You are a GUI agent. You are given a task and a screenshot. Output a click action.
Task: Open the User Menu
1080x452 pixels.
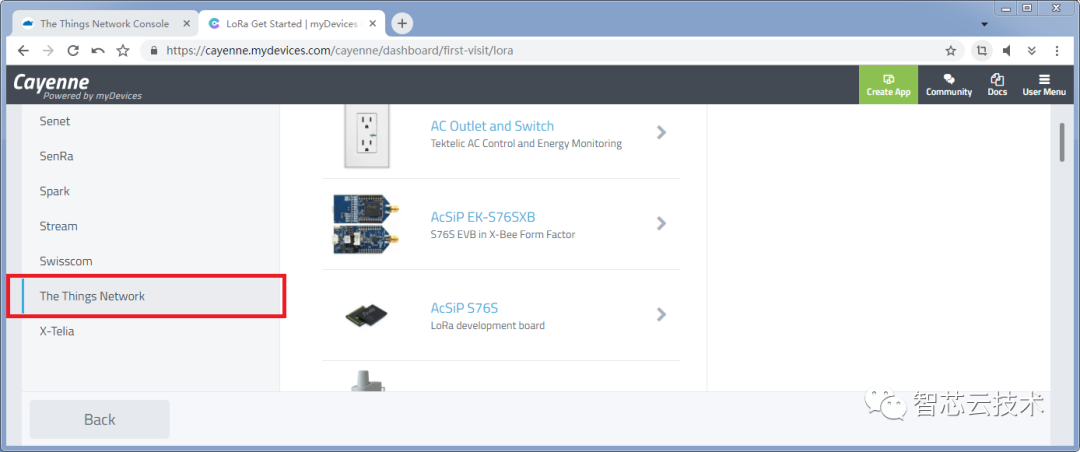1043,85
